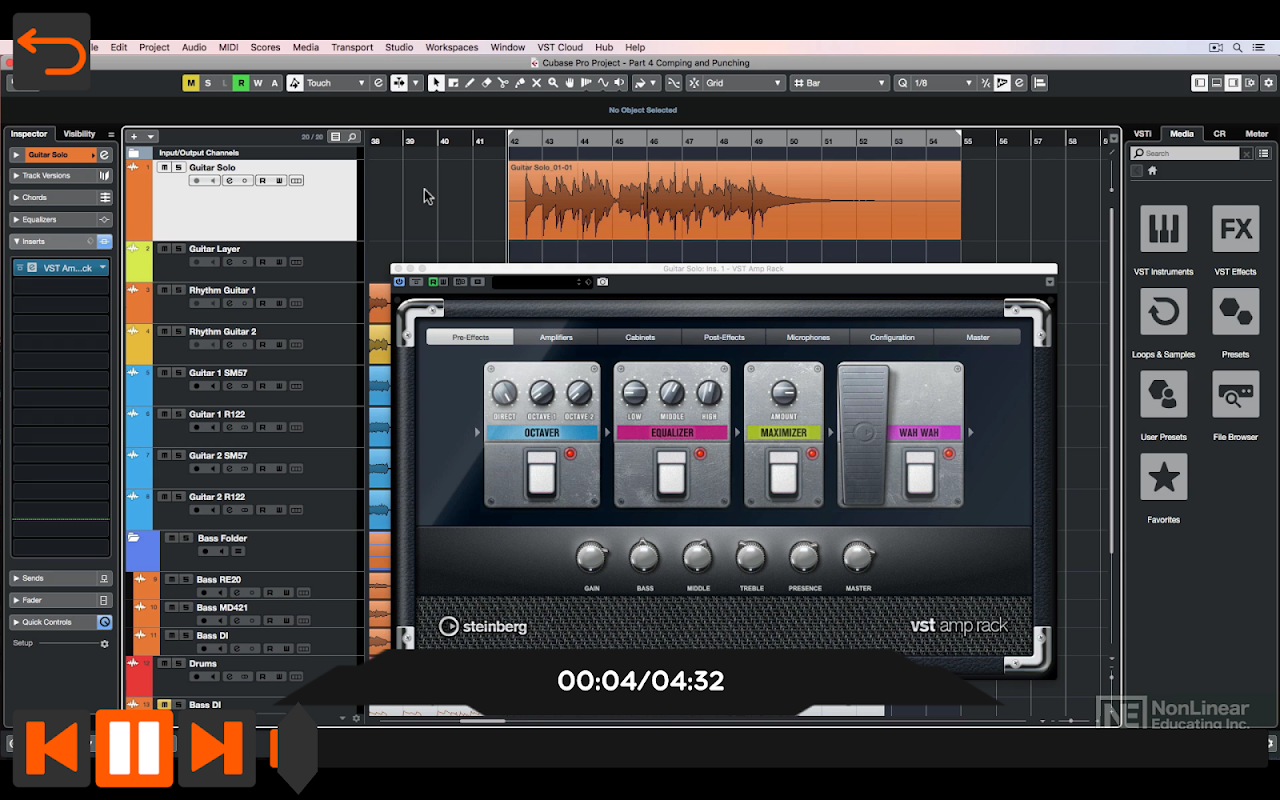The height and width of the screenshot is (800, 1280).
Task: Click the amp Master knob
Action: coord(858,556)
